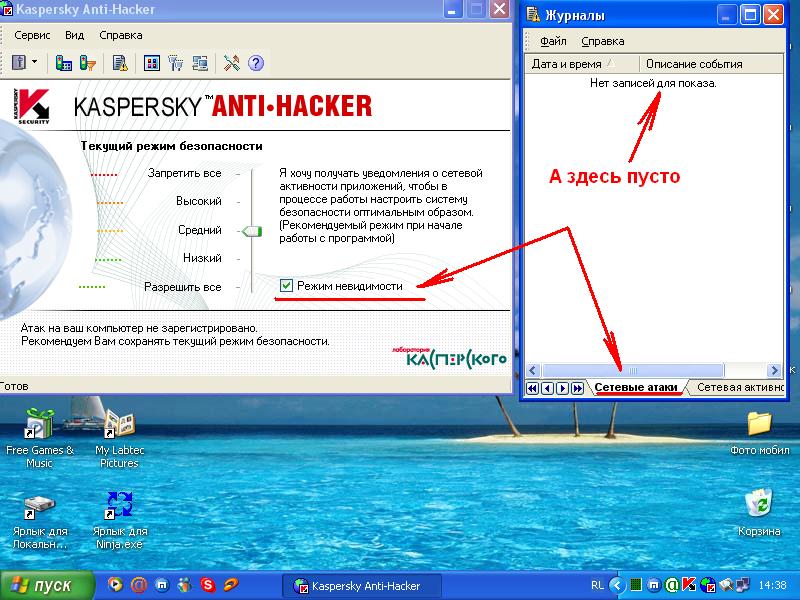Switch to the Сетевая активность tab
The height and width of the screenshot is (600, 800).
point(740,387)
